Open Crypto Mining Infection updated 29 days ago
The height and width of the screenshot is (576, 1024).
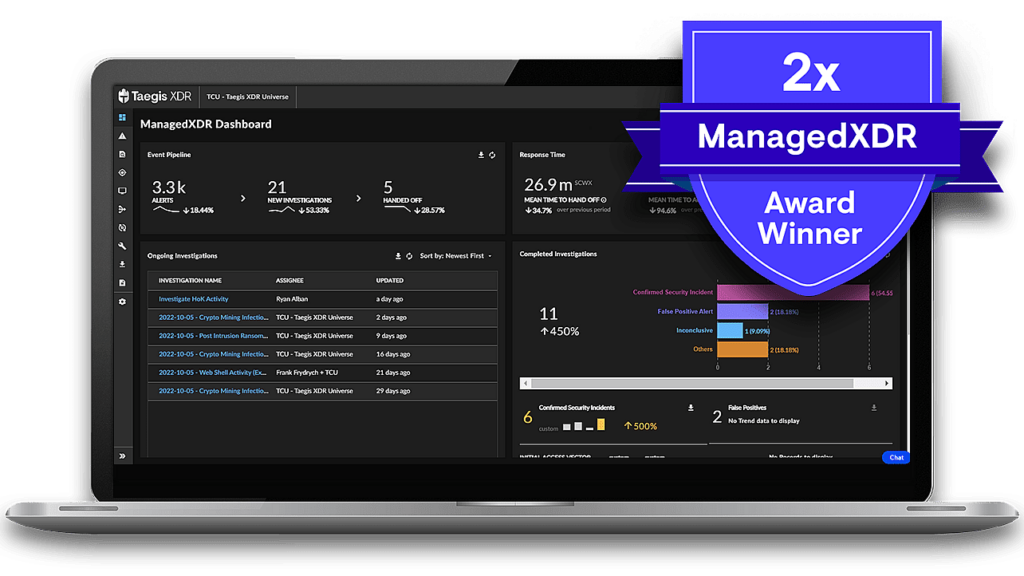pyautogui.click(x=214, y=391)
